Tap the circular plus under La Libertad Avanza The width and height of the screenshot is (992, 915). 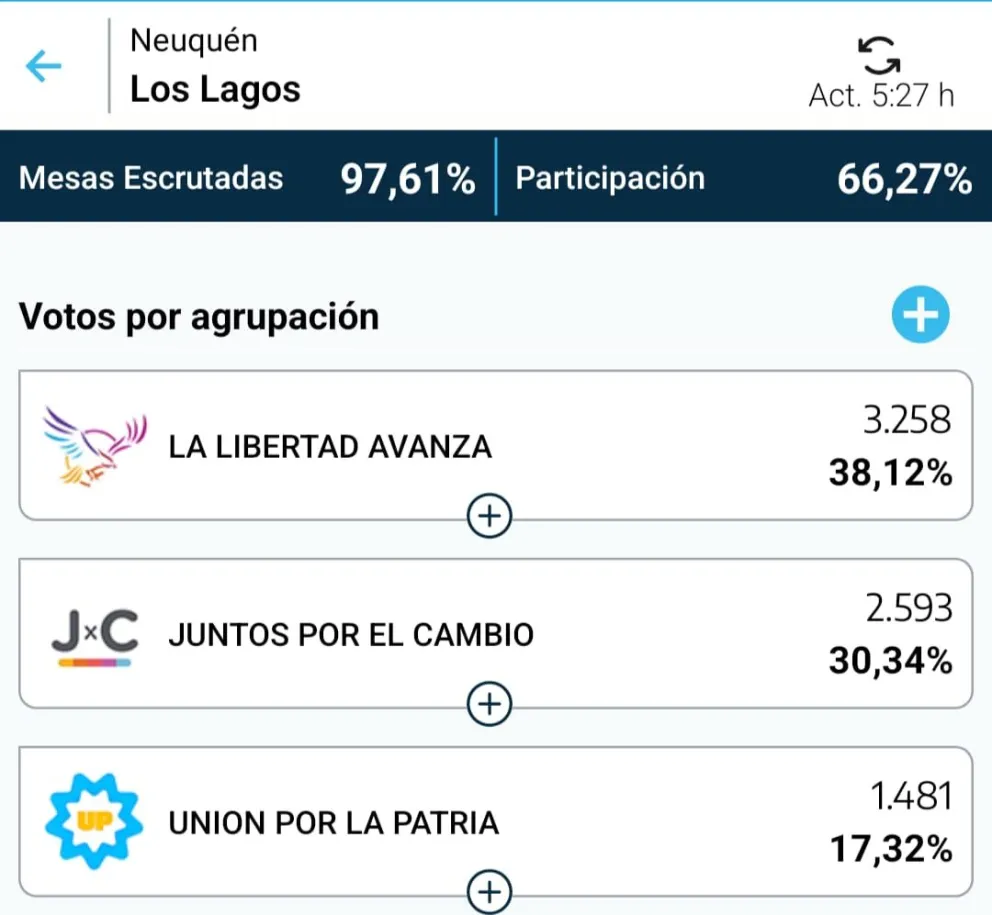pos(489,516)
